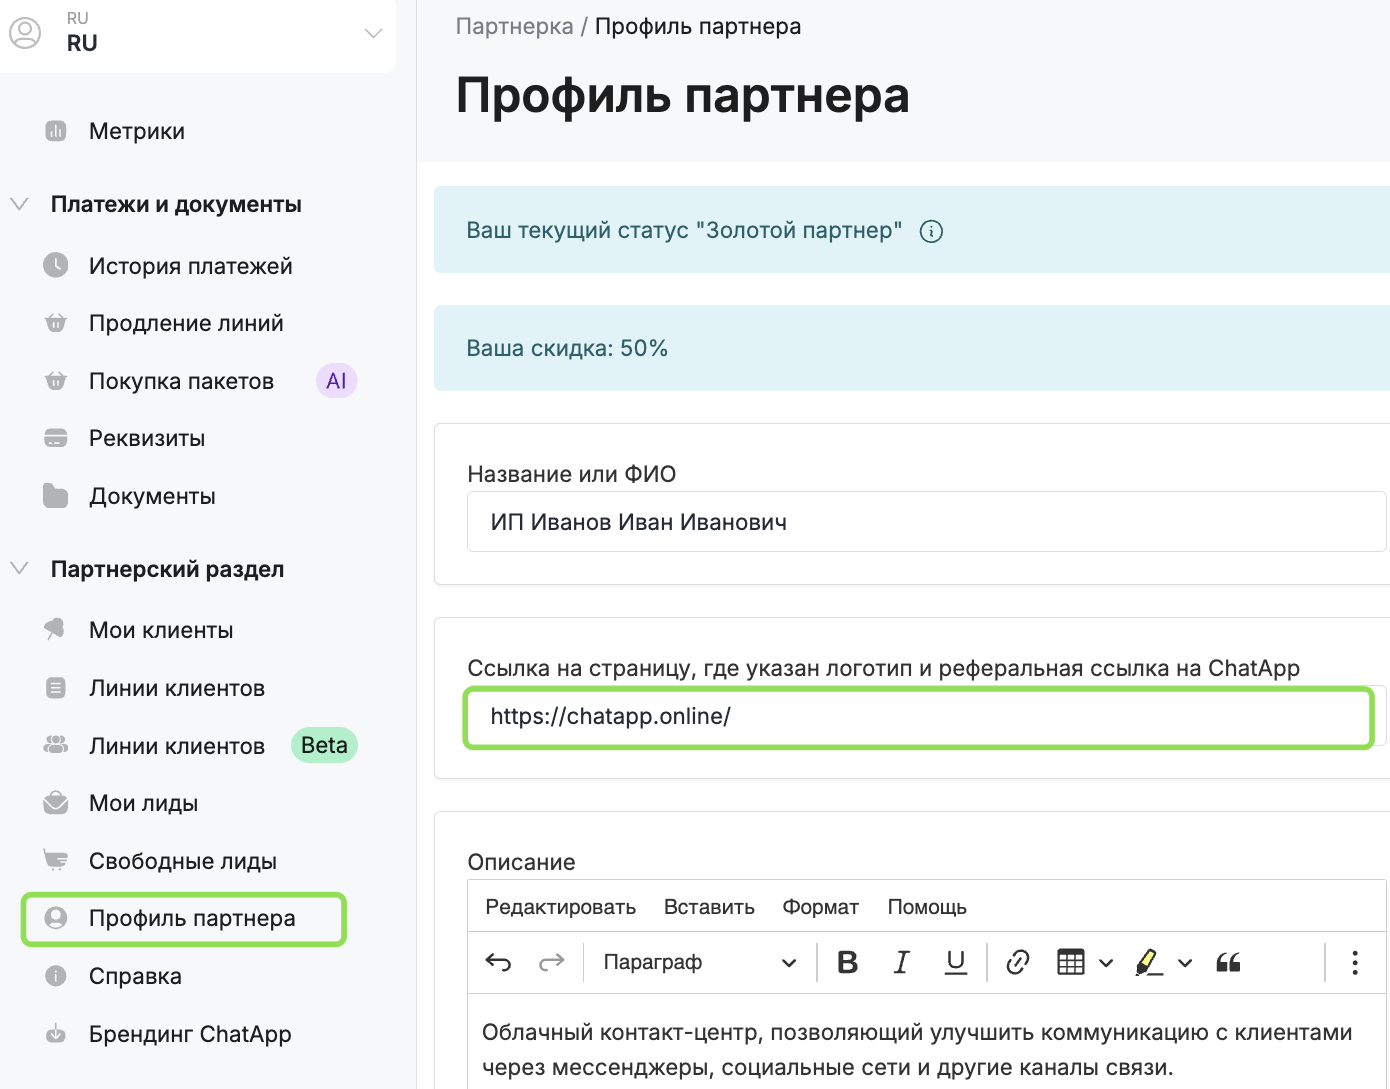
Task: Insert a table via table icon
Action: (x=1070, y=962)
